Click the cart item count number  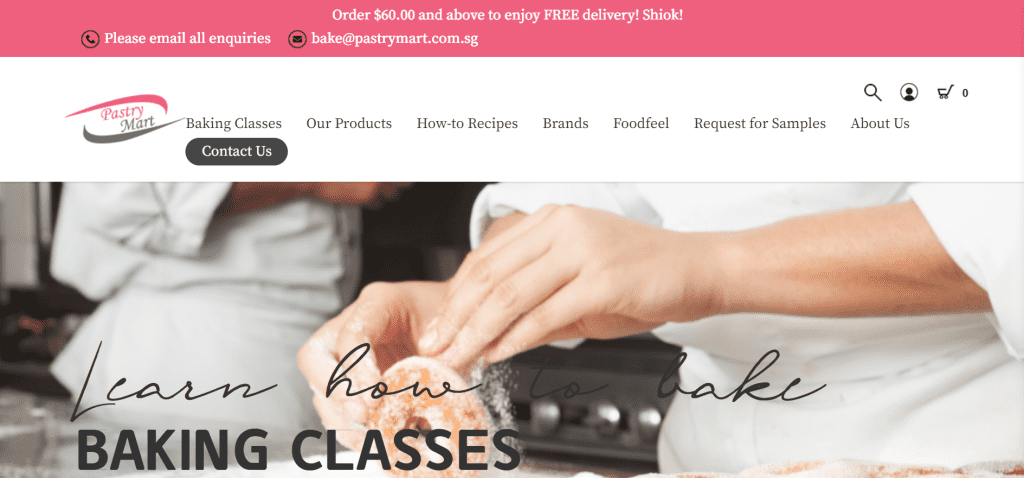coord(965,93)
